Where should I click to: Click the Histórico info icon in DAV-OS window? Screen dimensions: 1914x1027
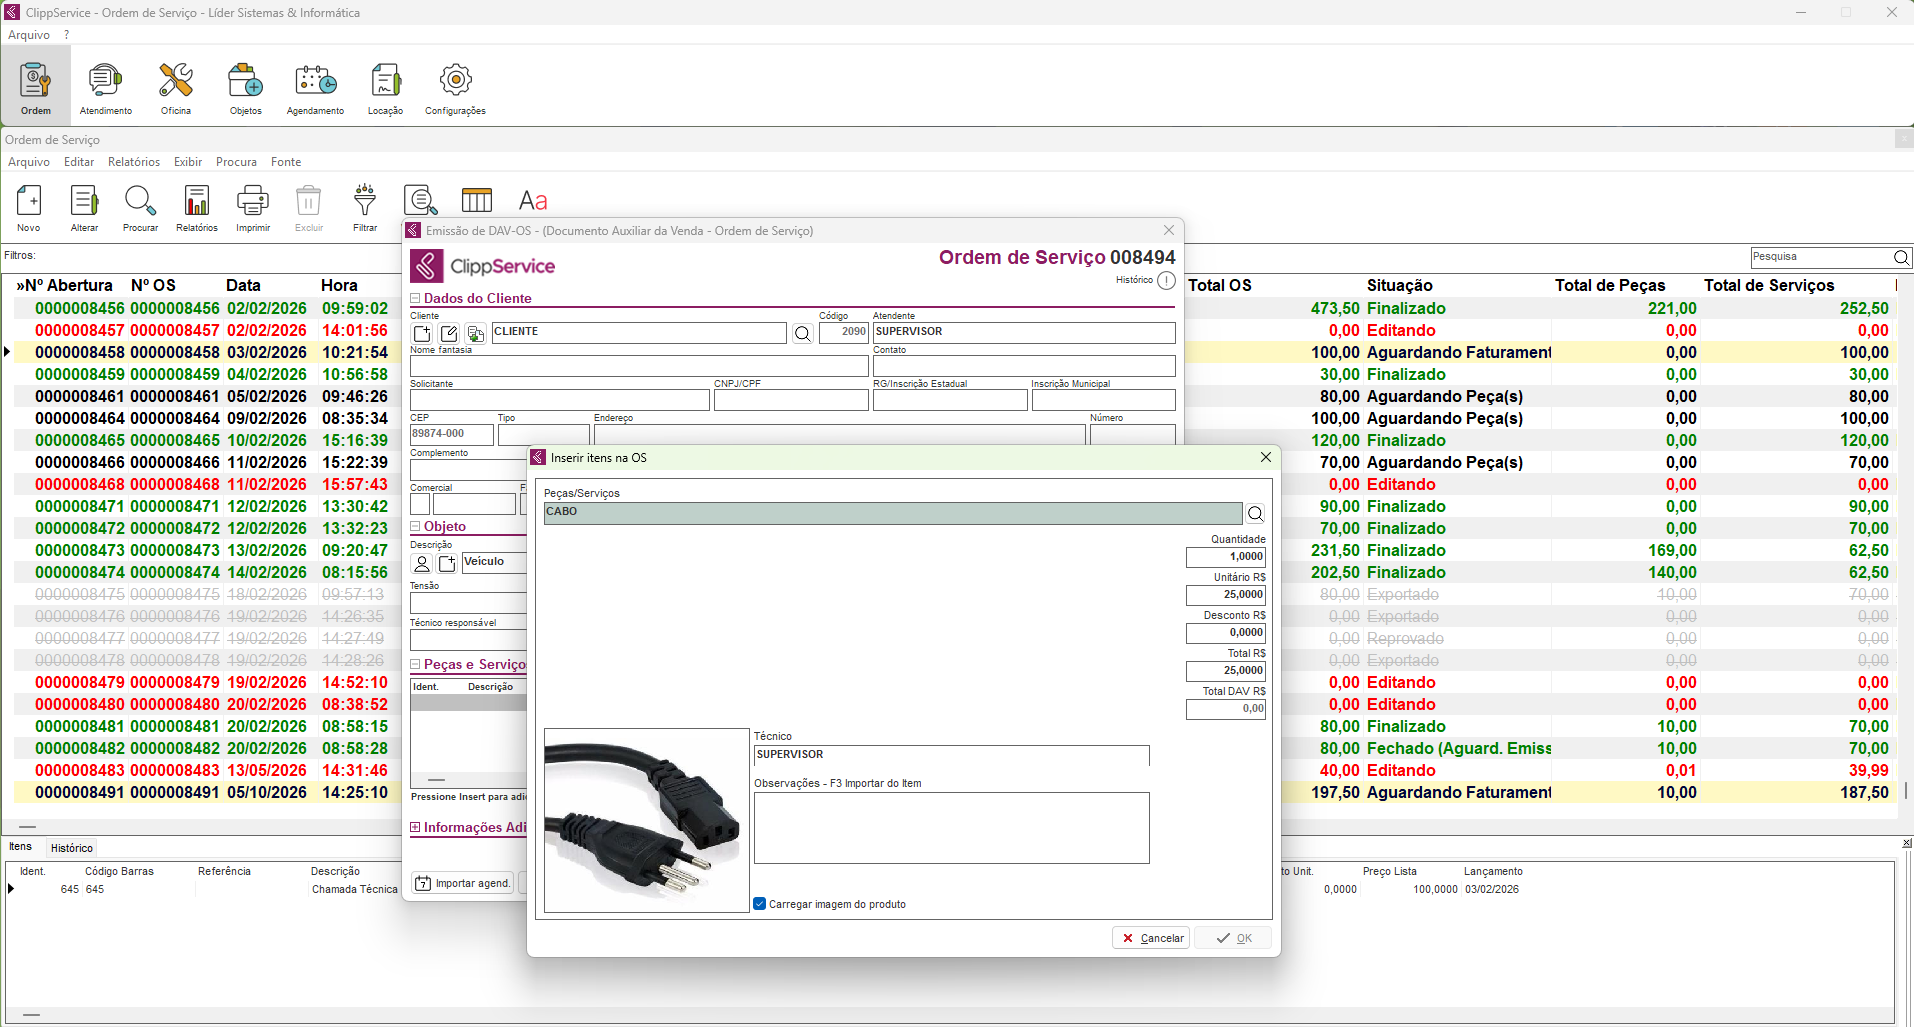tap(1166, 280)
